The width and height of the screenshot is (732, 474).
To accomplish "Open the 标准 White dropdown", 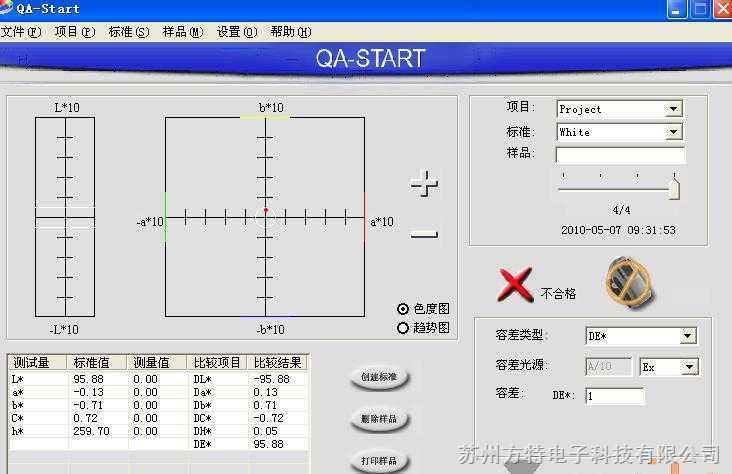I will tap(673, 132).
